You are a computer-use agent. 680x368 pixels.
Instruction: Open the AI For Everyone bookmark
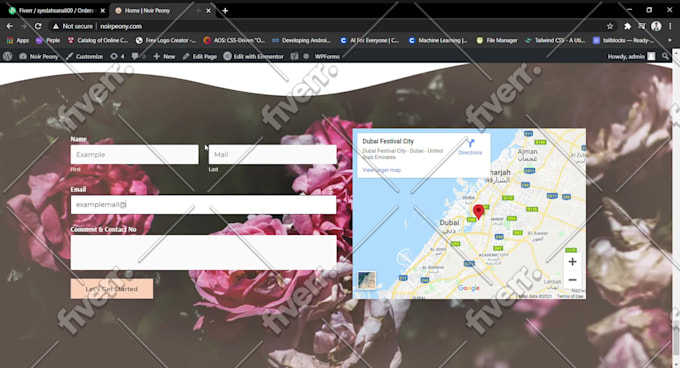369,40
